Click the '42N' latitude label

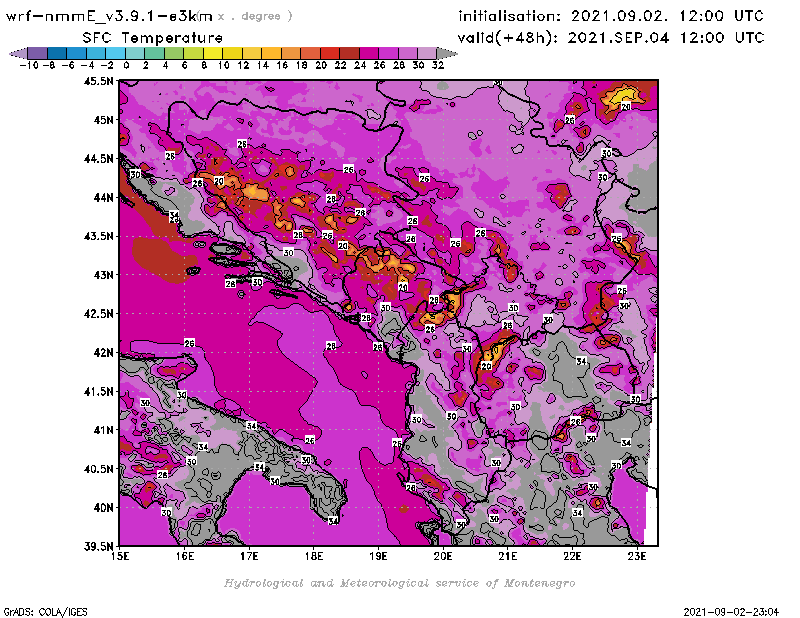point(103,353)
